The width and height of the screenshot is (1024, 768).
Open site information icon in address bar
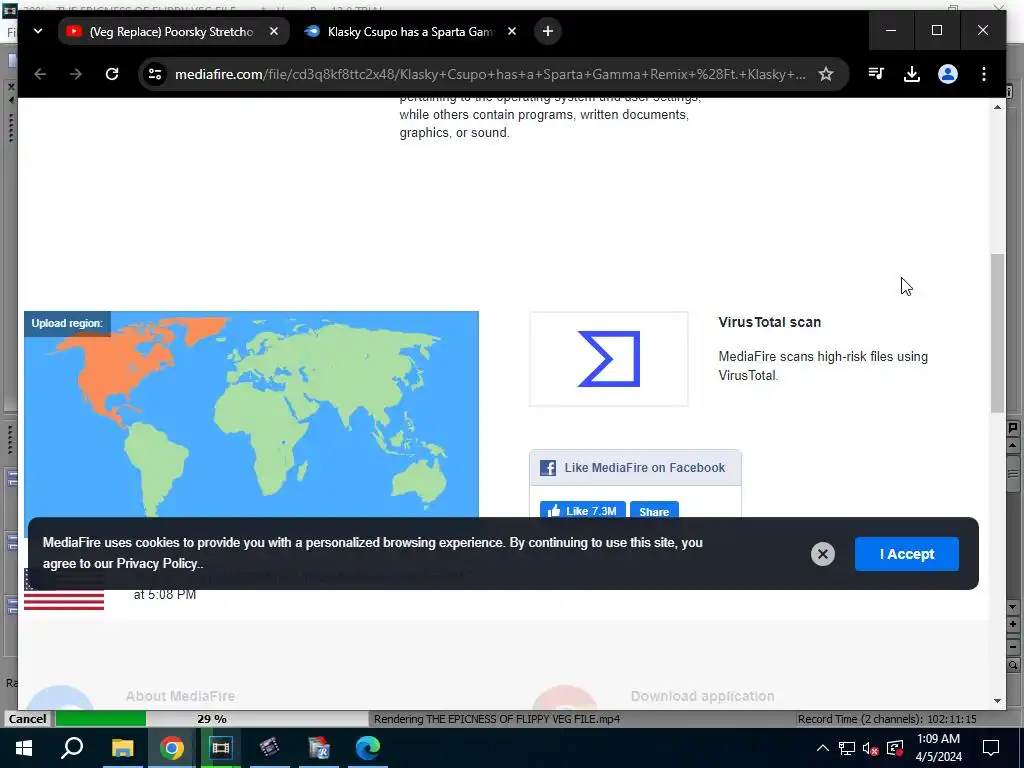point(155,74)
